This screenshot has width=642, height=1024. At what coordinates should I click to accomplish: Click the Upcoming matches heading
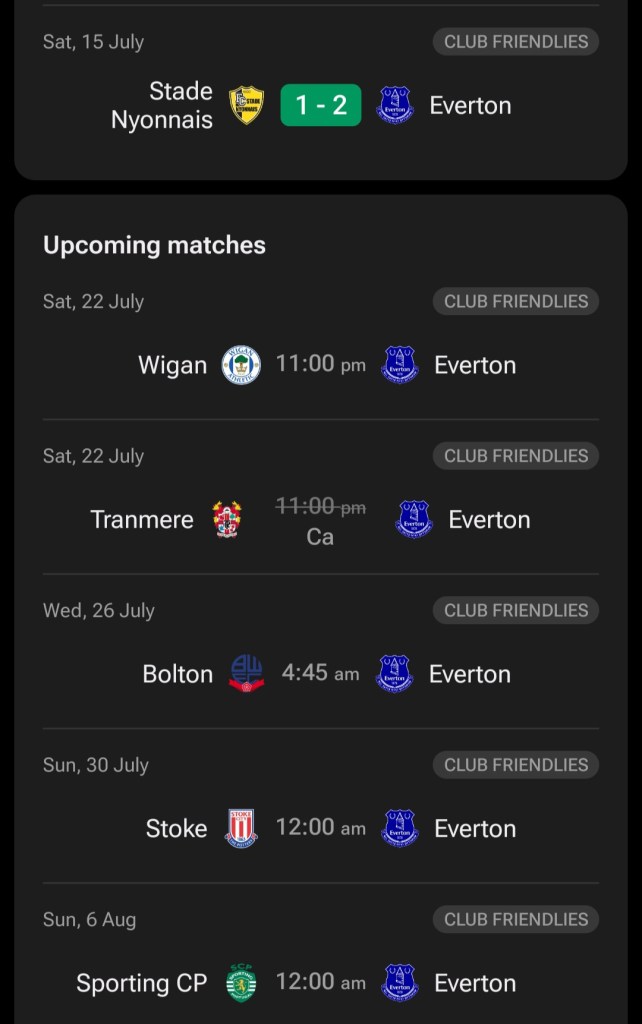point(154,245)
